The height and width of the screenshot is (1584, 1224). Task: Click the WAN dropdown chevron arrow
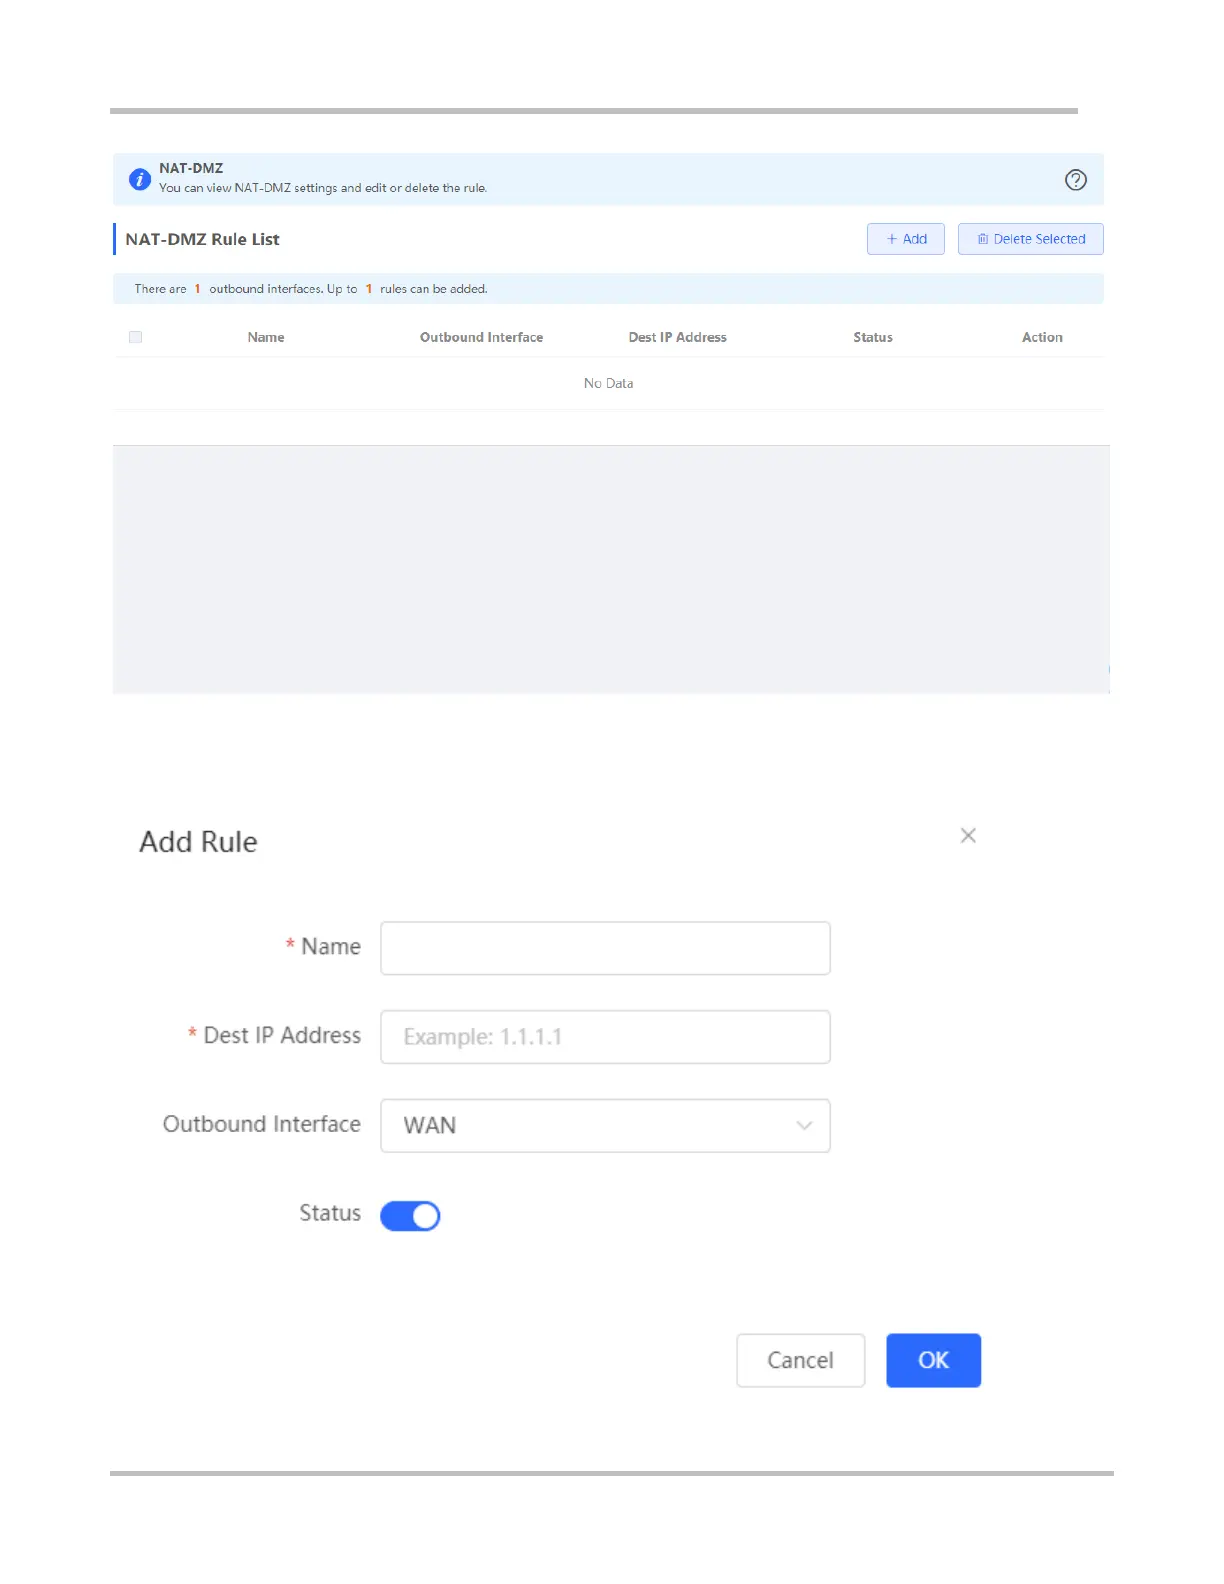[804, 1125]
